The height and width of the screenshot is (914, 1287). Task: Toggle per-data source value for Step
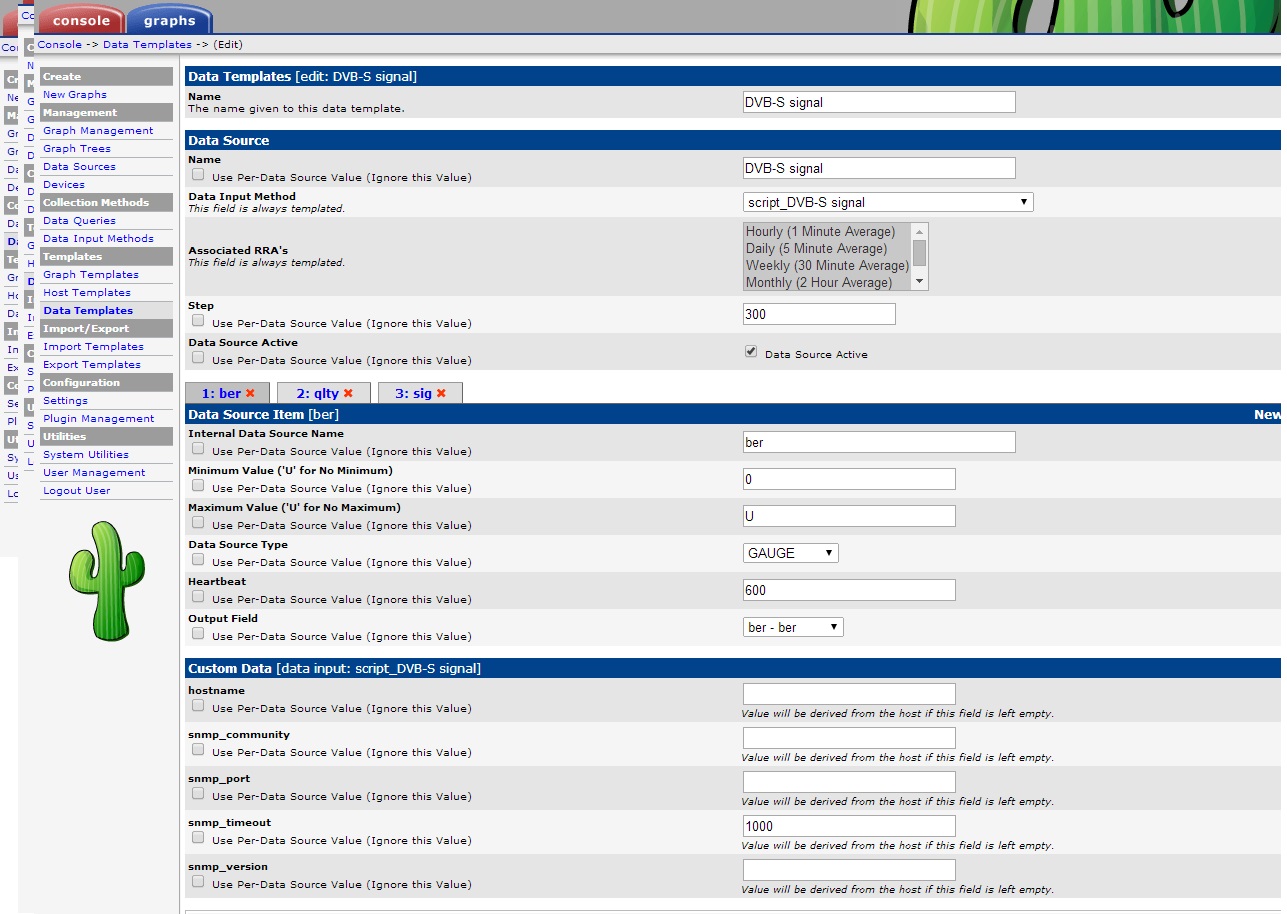198,321
